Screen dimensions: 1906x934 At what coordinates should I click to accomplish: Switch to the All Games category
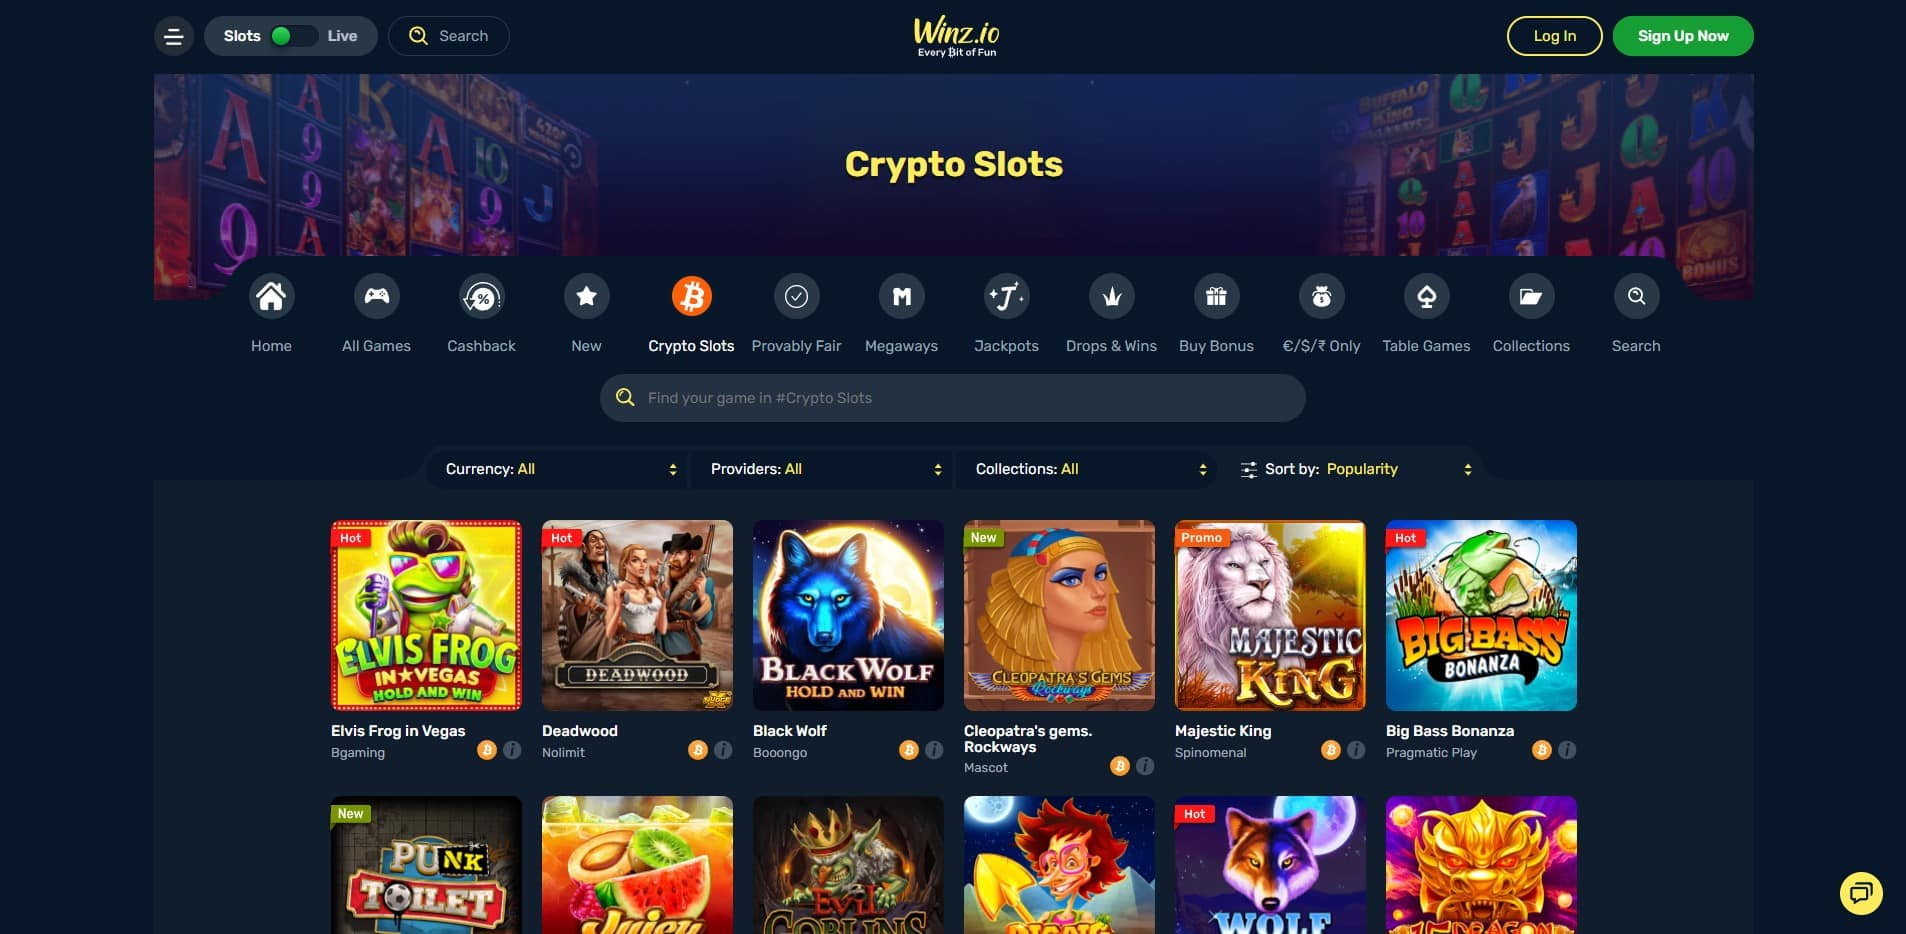point(376,314)
